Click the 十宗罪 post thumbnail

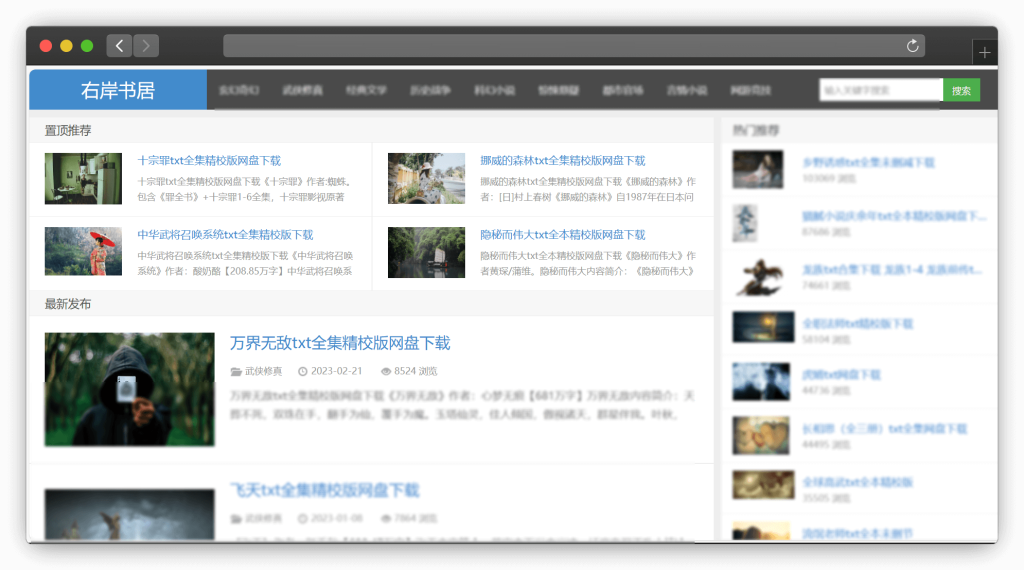pos(83,178)
